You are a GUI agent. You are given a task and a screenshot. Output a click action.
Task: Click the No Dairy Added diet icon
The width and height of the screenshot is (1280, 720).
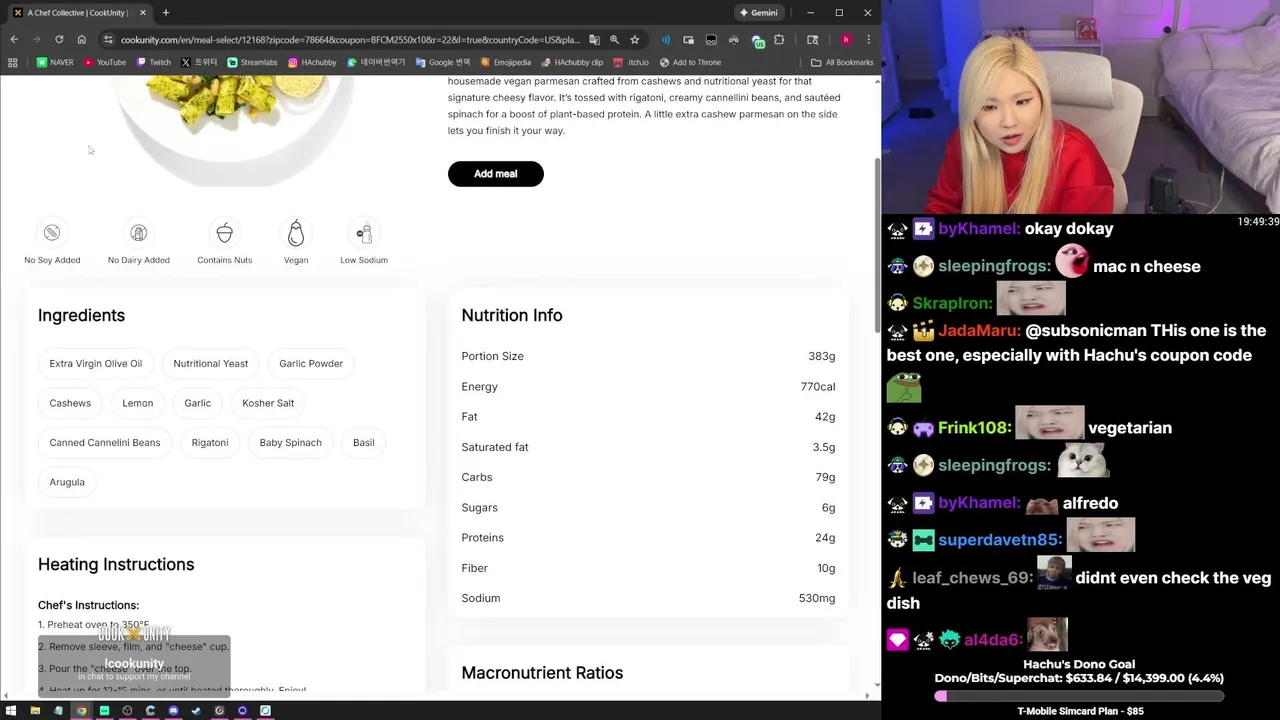139,233
